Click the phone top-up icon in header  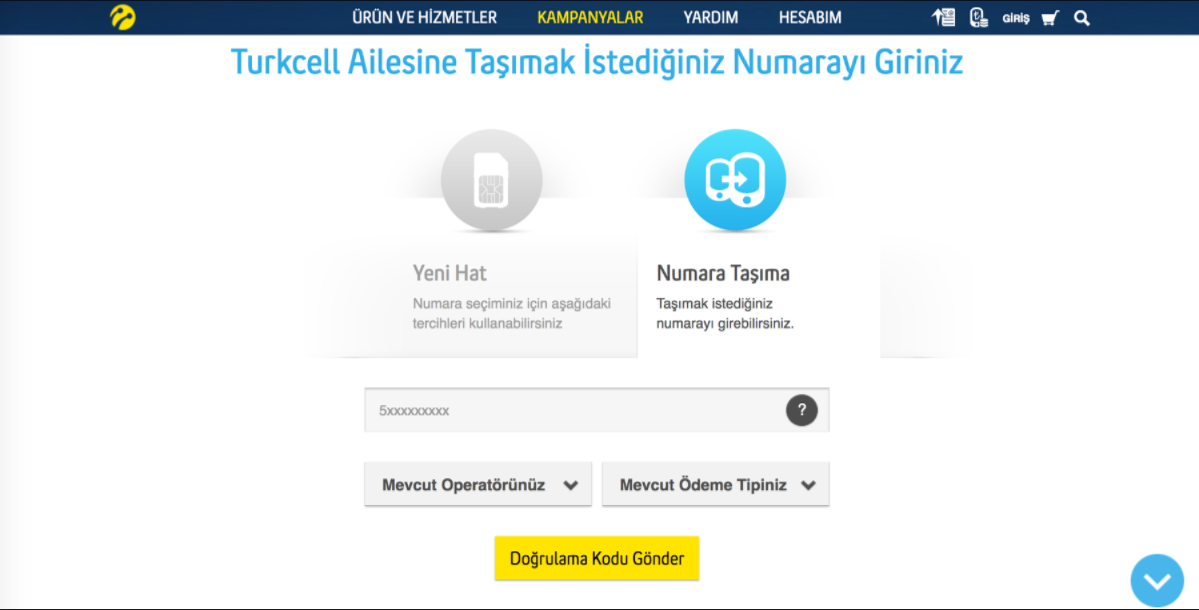[978, 18]
